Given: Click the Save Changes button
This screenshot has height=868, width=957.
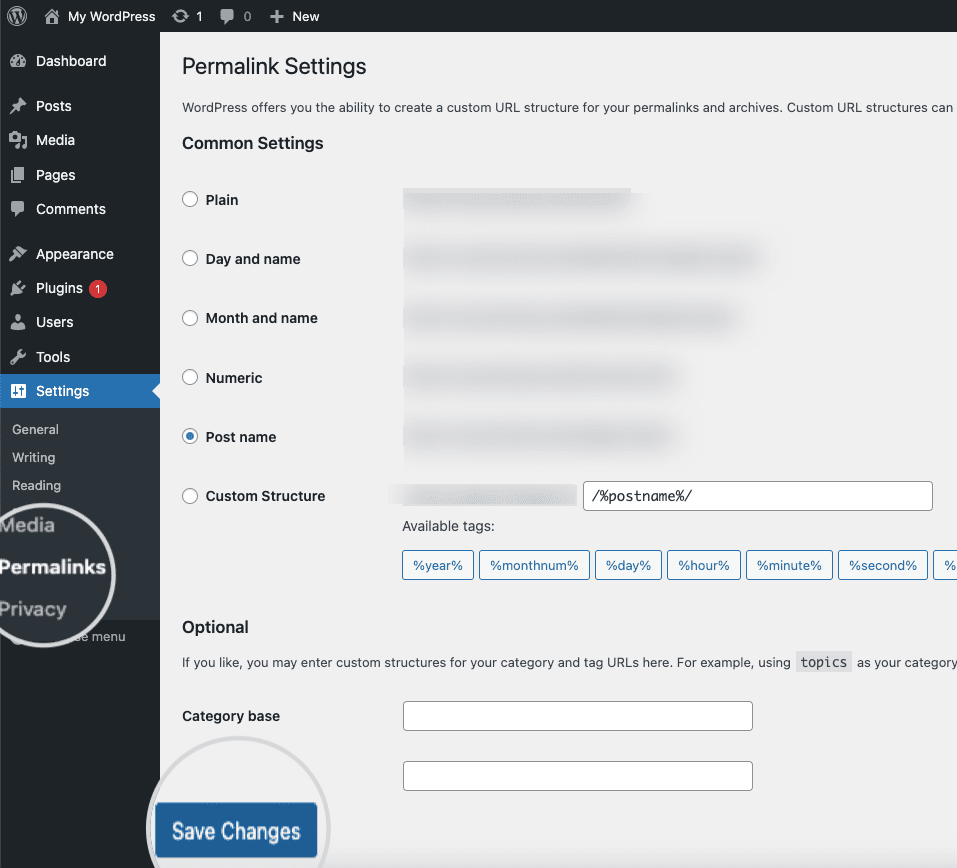Looking at the screenshot, I should [236, 831].
